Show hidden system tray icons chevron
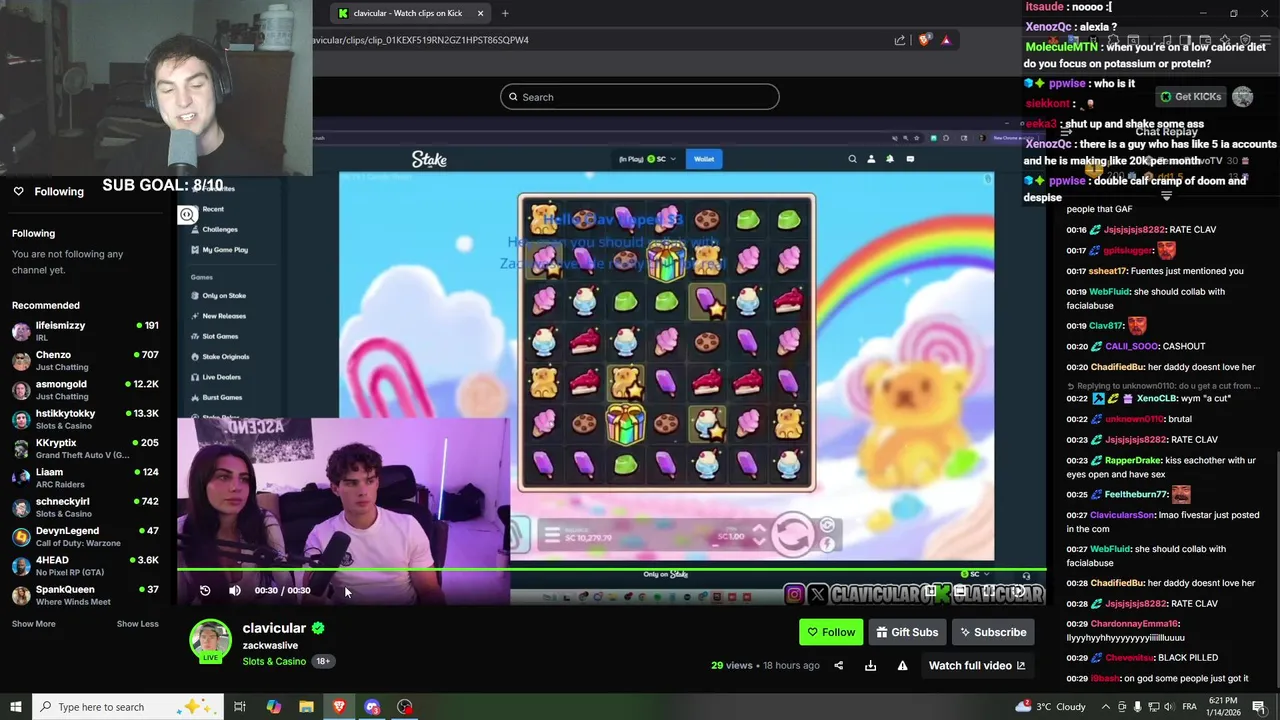The image size is (1280, 720). pos(1105,707)
